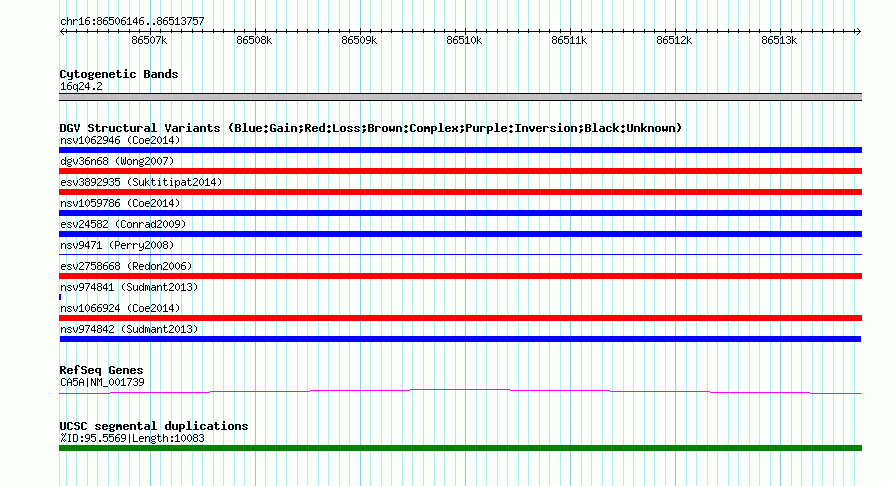
Task: Select the esv24582 (Conrad2009) gain bar
Action: click(x=460, y=234)
